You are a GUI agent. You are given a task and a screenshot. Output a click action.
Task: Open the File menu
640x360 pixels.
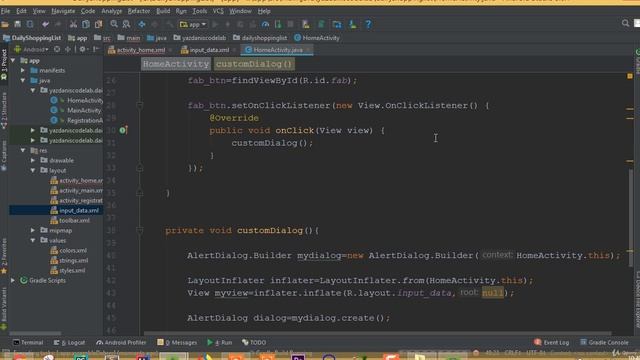tap(5, 11)
